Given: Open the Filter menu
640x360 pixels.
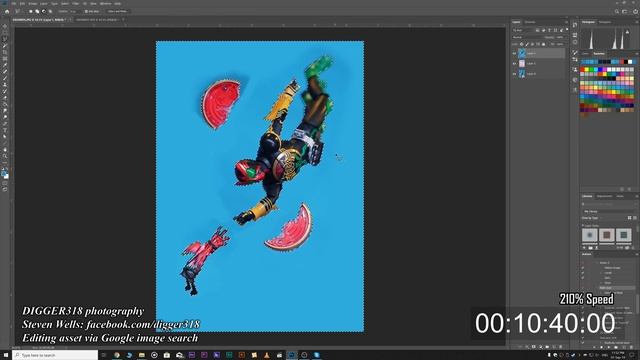Looking at the screenshot, I should [76, 3].
